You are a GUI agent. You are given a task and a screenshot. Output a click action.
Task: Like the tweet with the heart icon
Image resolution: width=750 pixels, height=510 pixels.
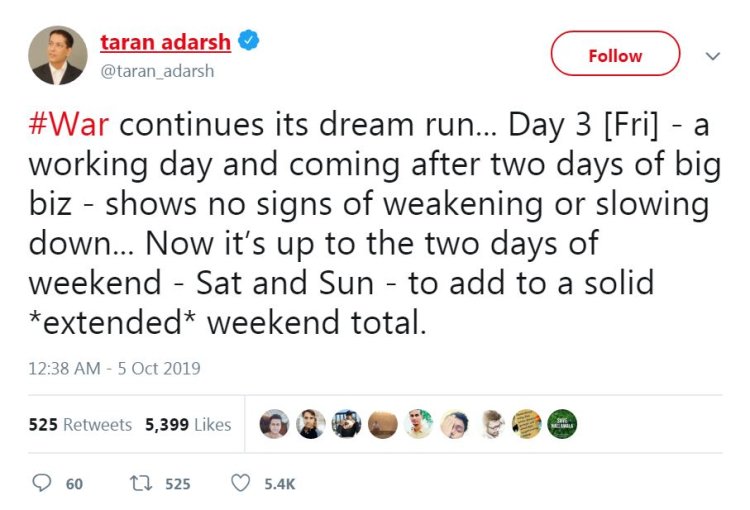click(x=240, y=483)
